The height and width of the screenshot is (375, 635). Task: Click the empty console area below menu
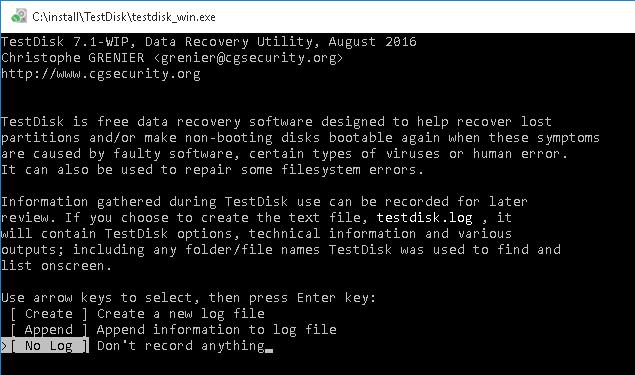[x=318, y=364]
